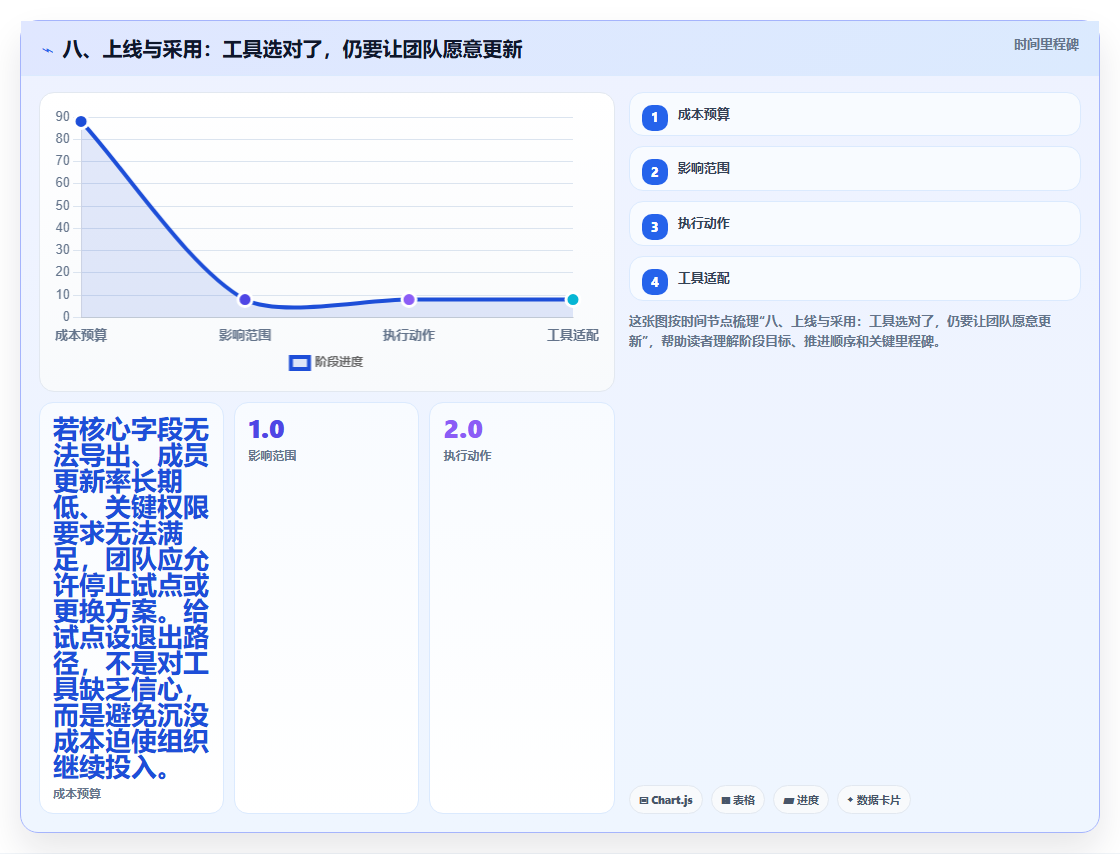Screen dimensions: 1120x854
Task: Select the 工具适配 milestone row
Action: [x=854, y=278]
